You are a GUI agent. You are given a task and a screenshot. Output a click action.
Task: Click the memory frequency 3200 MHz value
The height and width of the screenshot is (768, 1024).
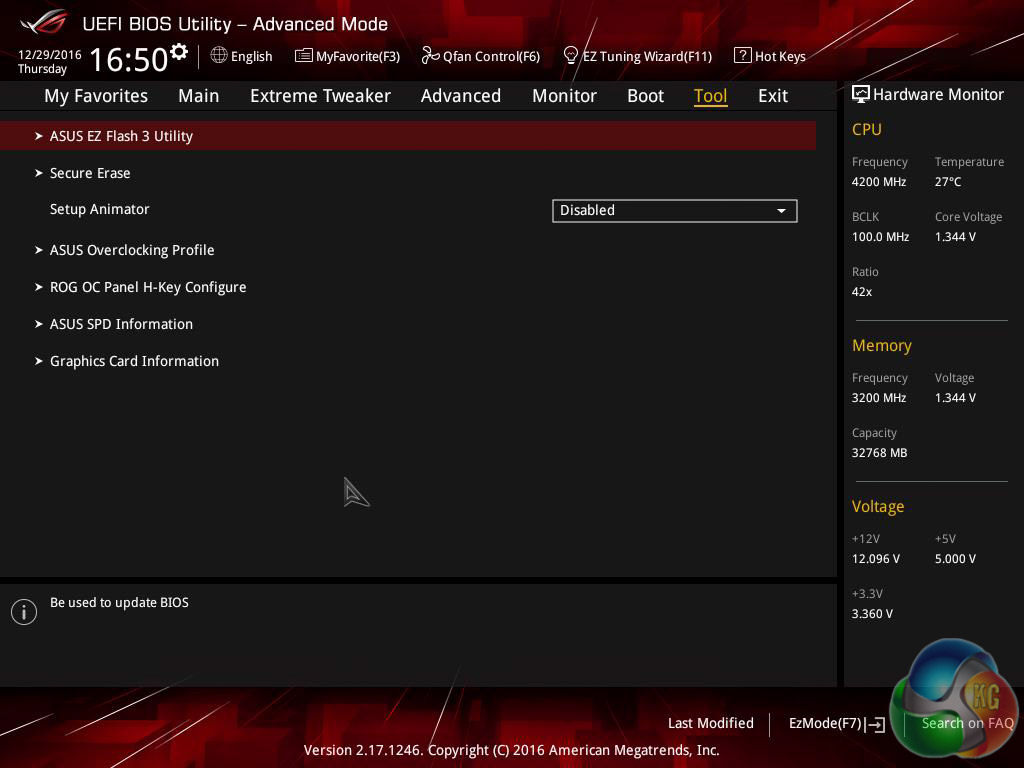coord(878,398)
